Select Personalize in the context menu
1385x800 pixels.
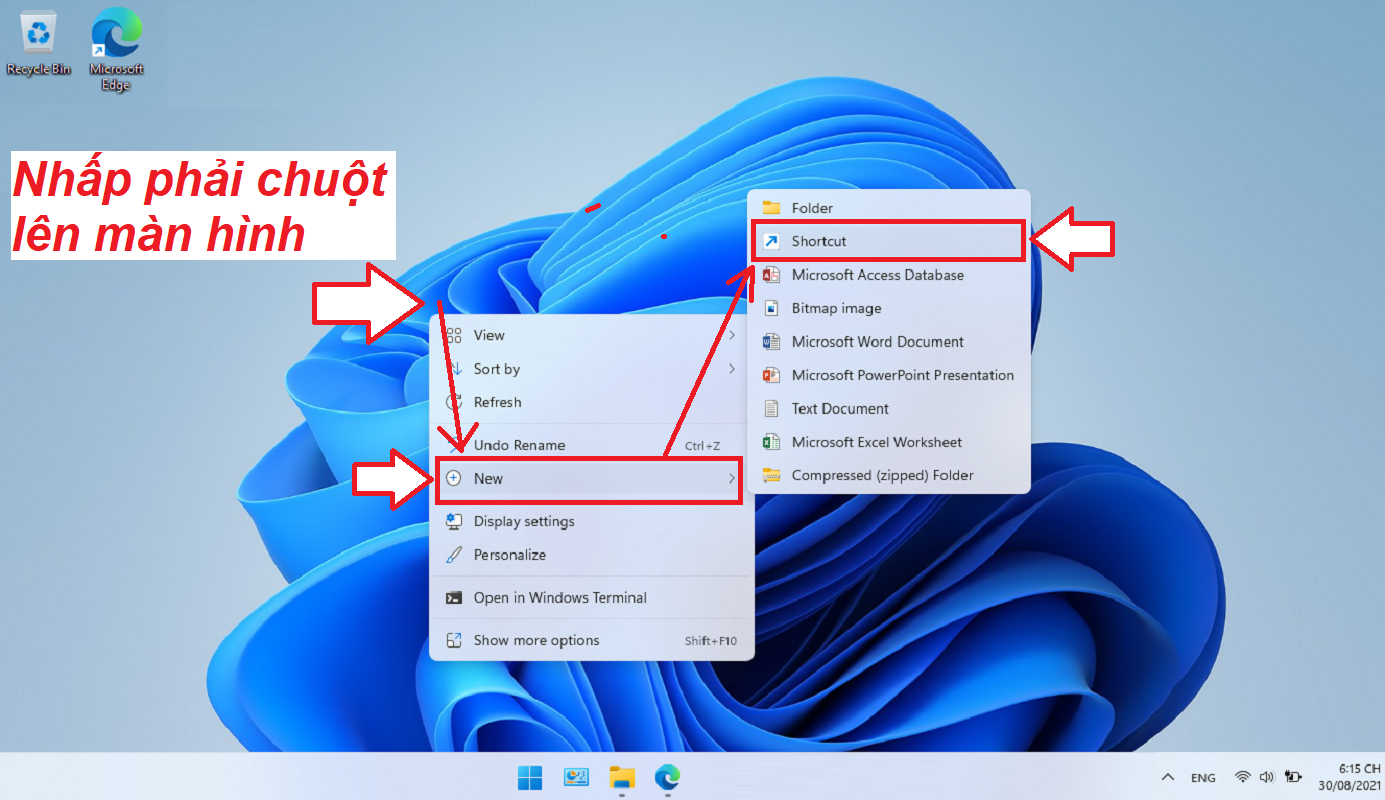[x=592, y=554]
